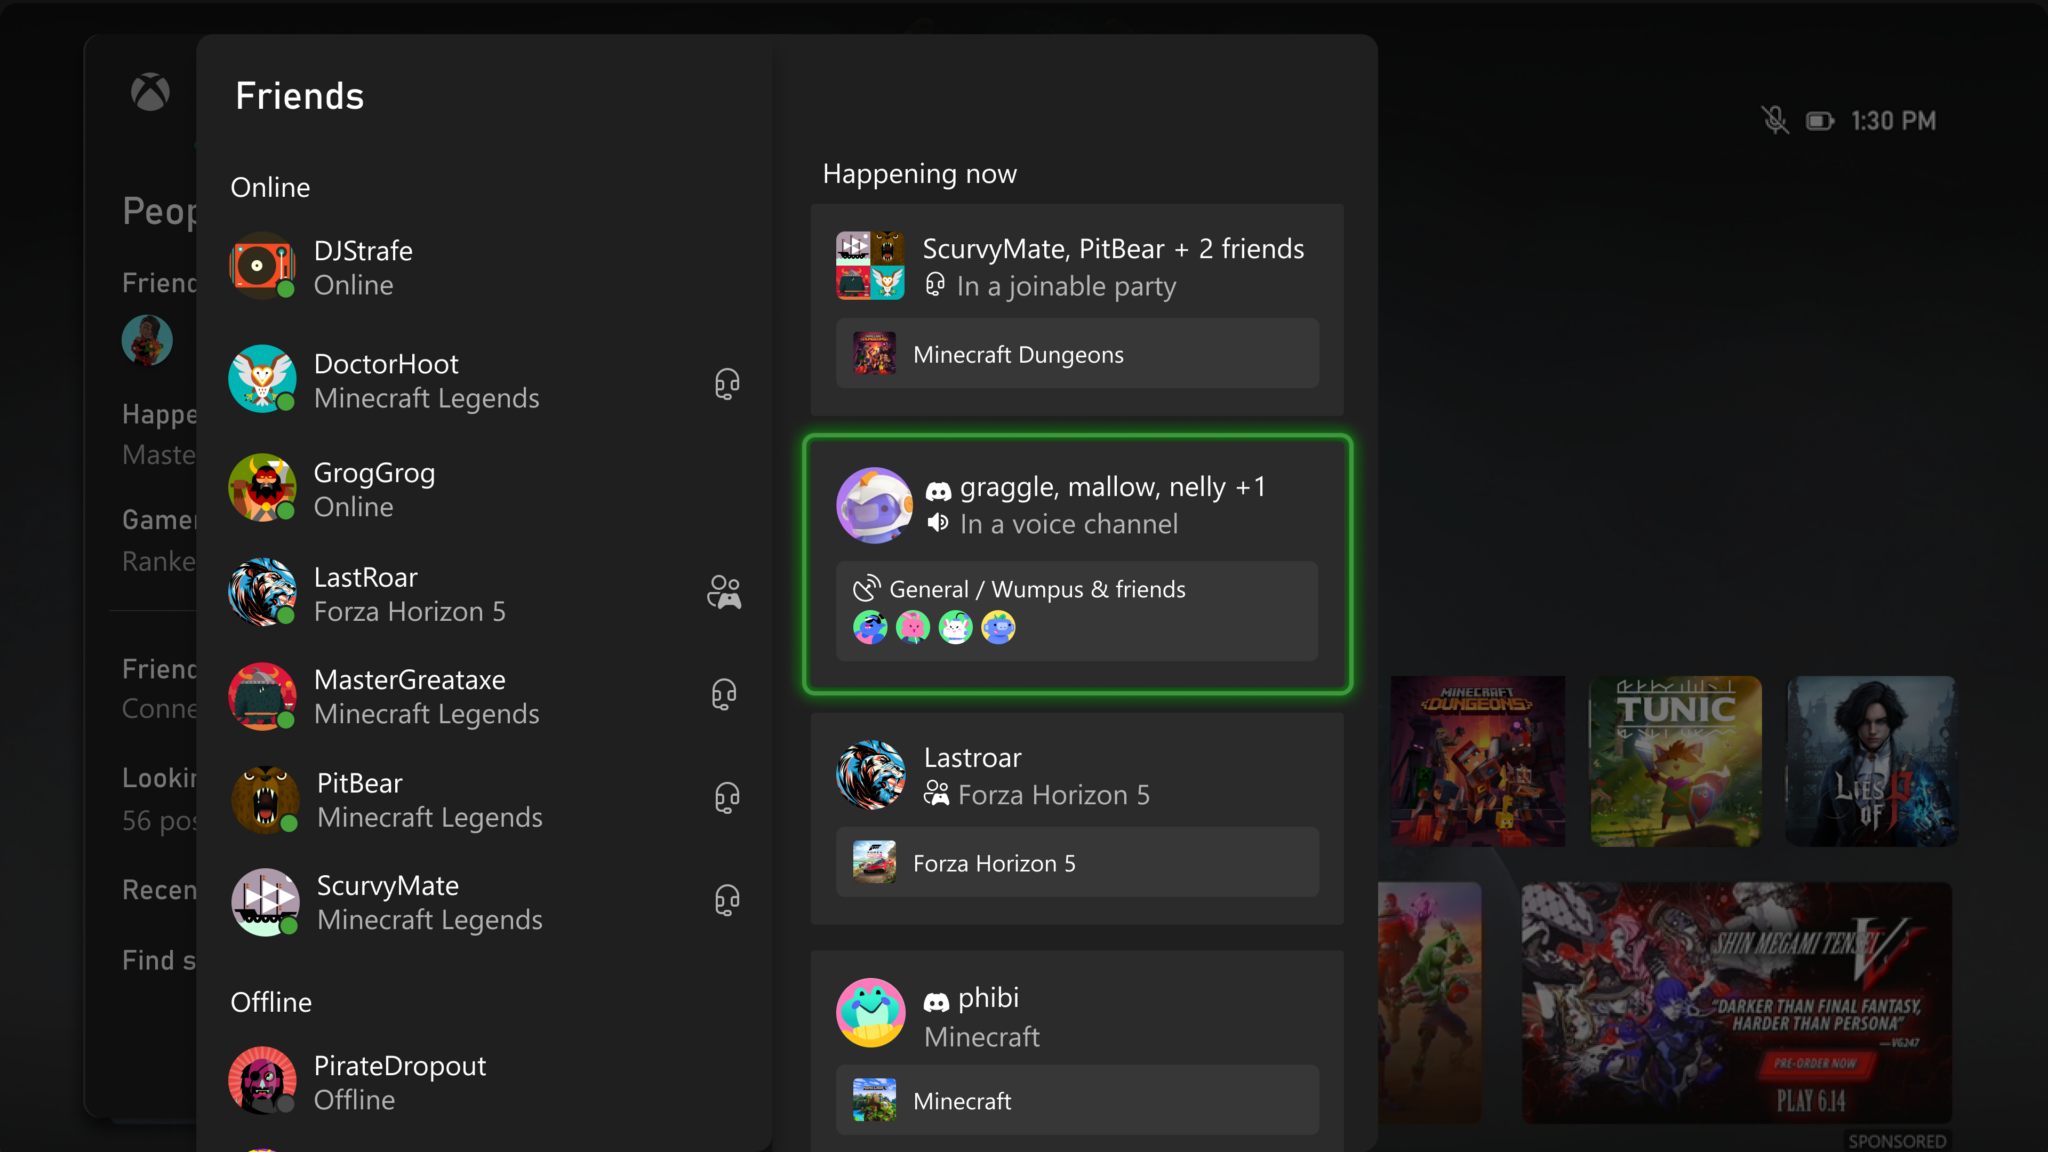Toggle PitBear's headset chat icon
This screenshot has height=1152, width=2048.
pyautogui.click(x=726, y=797)
